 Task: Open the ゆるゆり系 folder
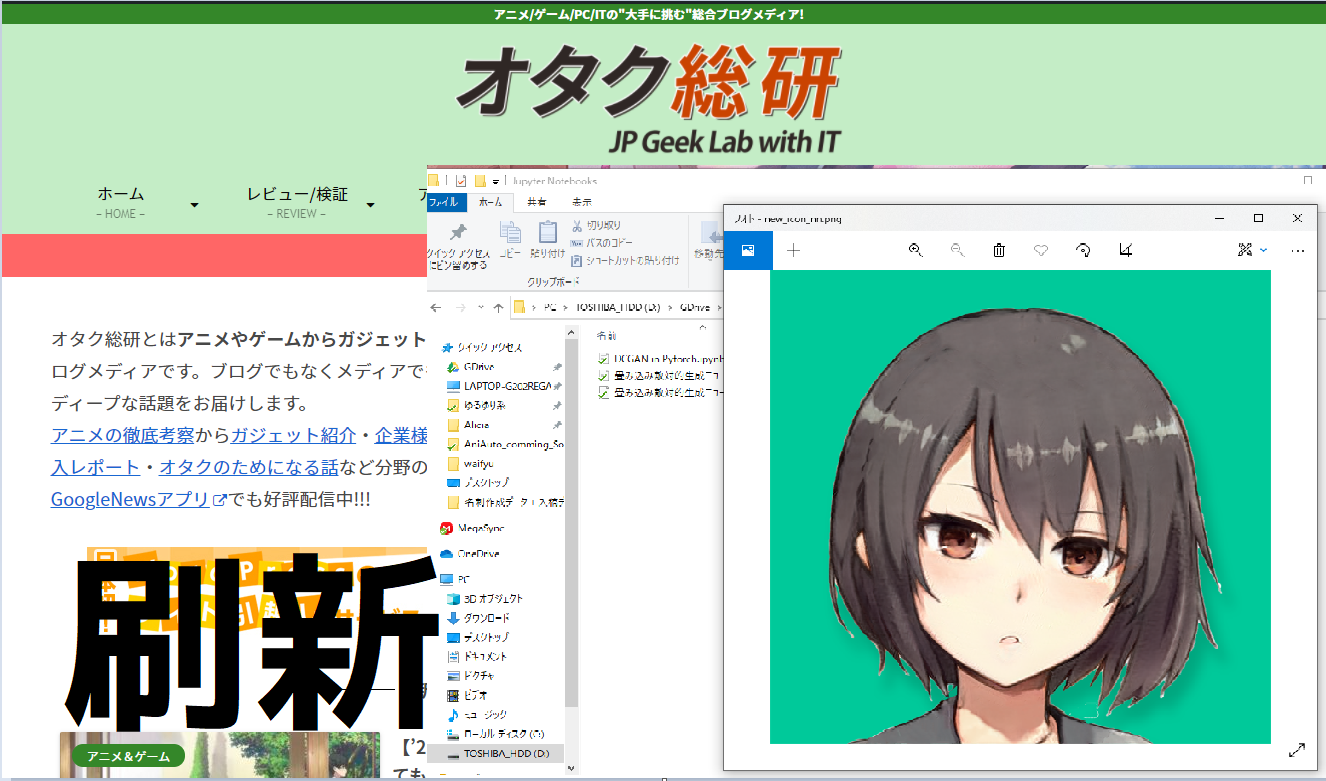(477, 406)
